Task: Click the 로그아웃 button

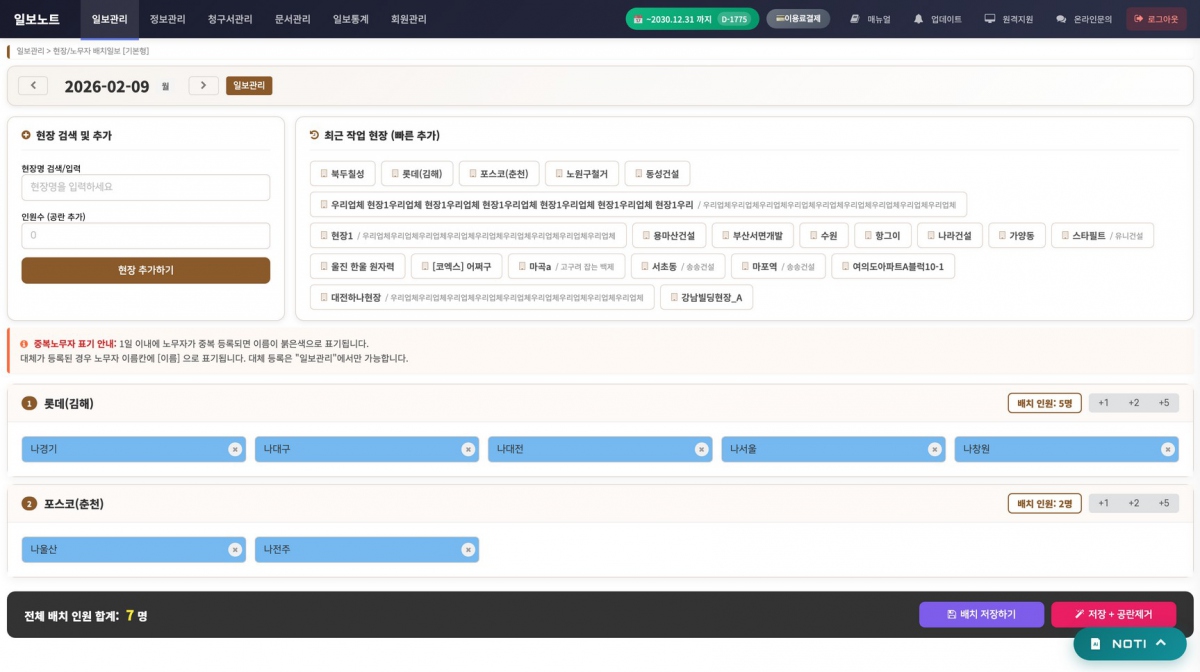Action: pos(1156,19)
